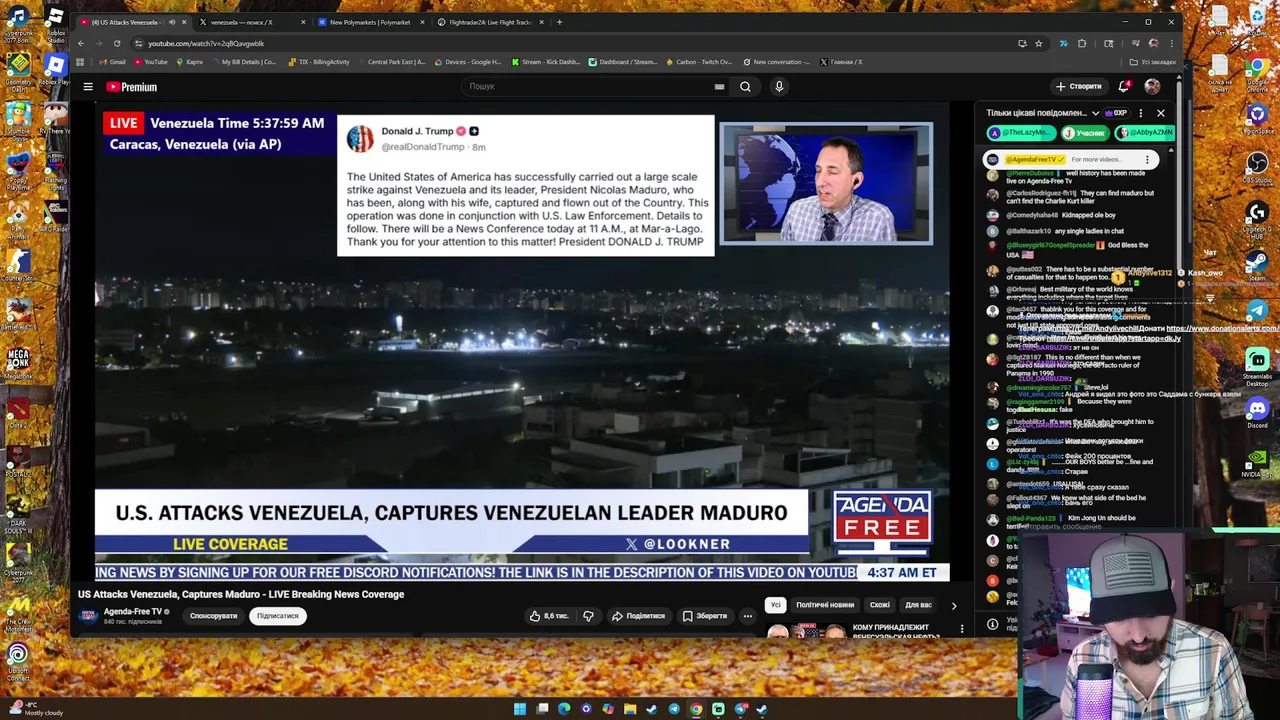Viewport: 1280px width, 720px height.
Task: Select Політичні новини filter chip
Action: [x=825, y=605]
